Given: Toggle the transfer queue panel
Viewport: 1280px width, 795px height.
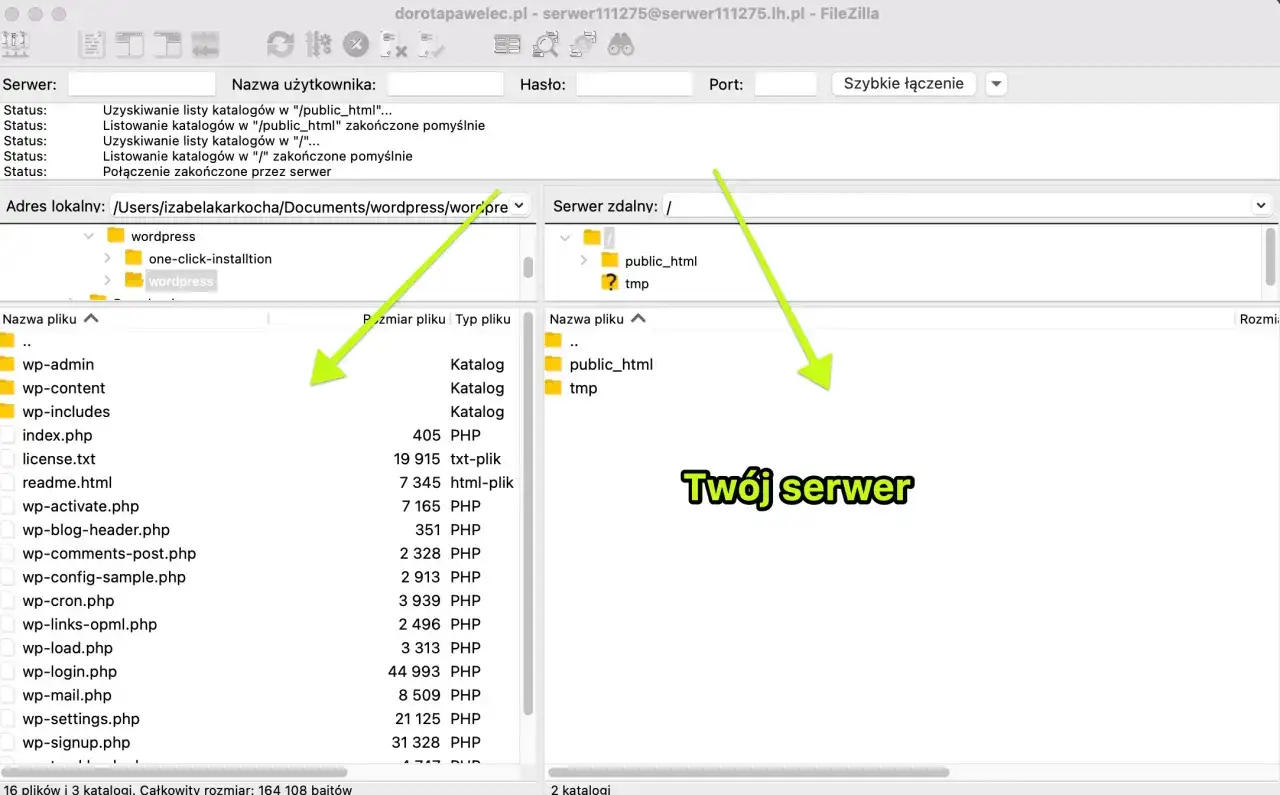Looking at the screenshot, I should (204, 44).
